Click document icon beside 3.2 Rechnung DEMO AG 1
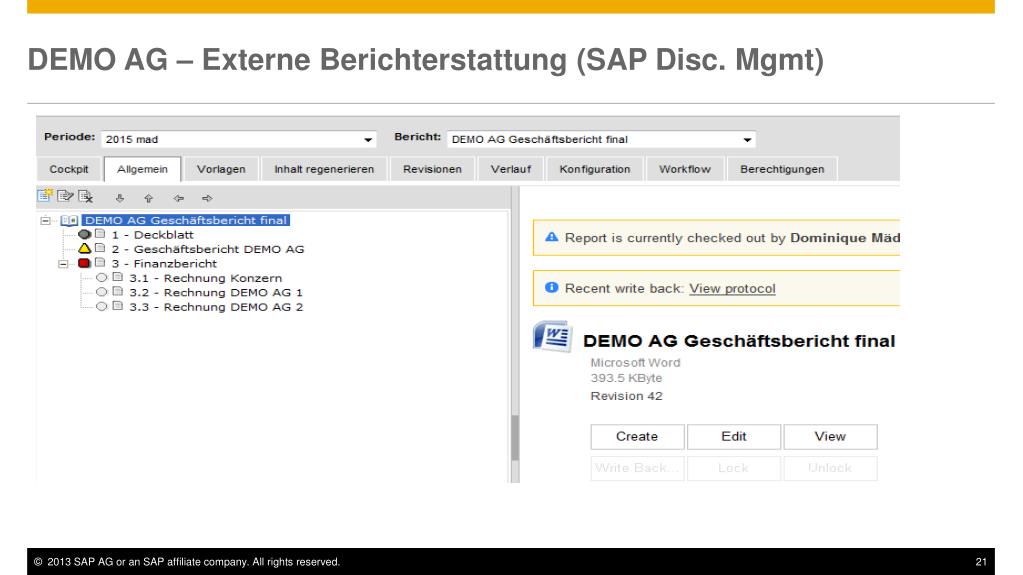Image resolution: width=1023 pixels, height=575 pixels. click(x=117, y=291)
